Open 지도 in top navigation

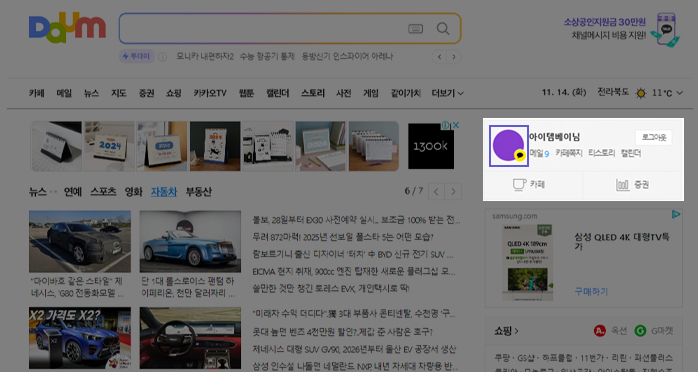point(119,93)
